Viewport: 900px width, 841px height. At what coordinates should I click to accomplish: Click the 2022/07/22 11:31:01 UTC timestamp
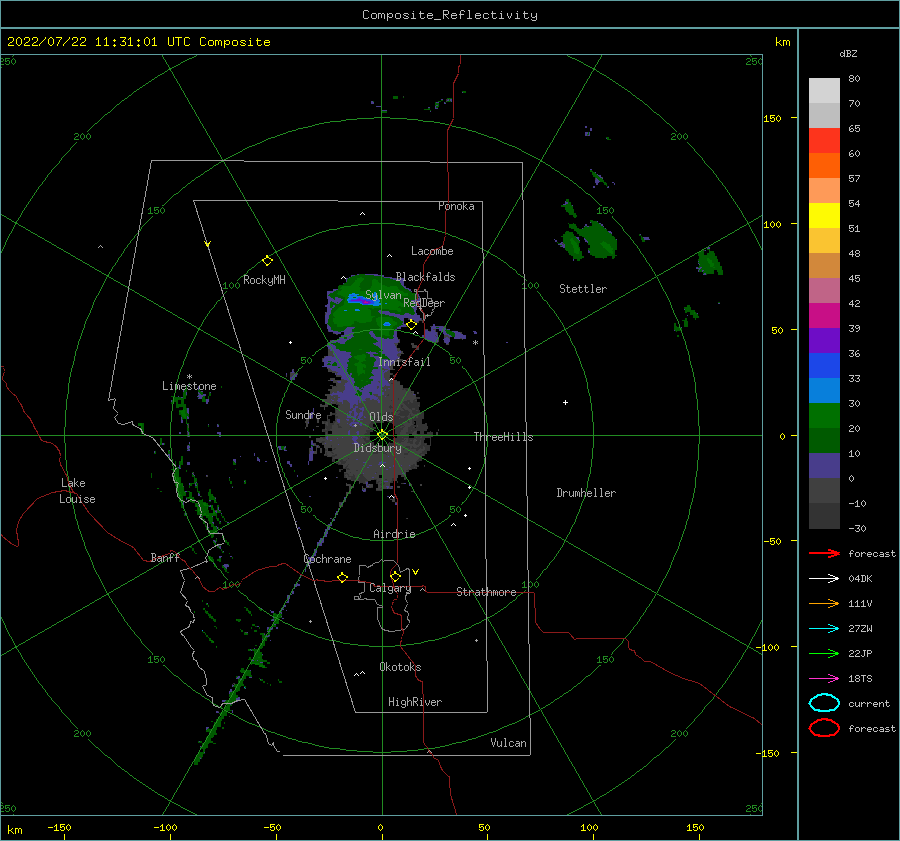[91, 42]
